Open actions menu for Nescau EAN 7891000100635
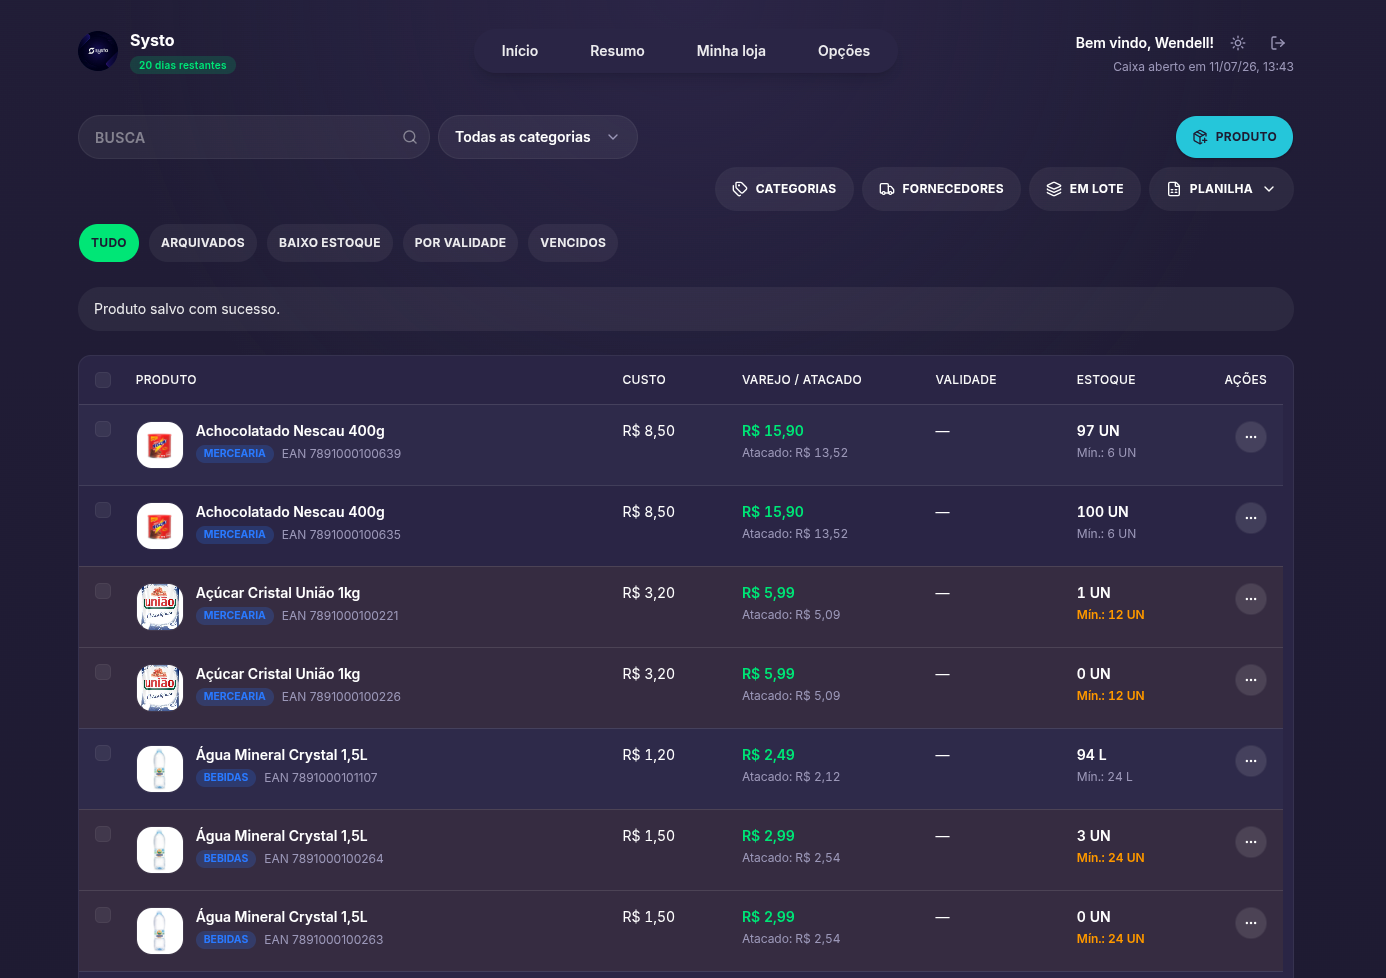The image size is (1386, 978). pyautogui.click(x=1251, y=518)
